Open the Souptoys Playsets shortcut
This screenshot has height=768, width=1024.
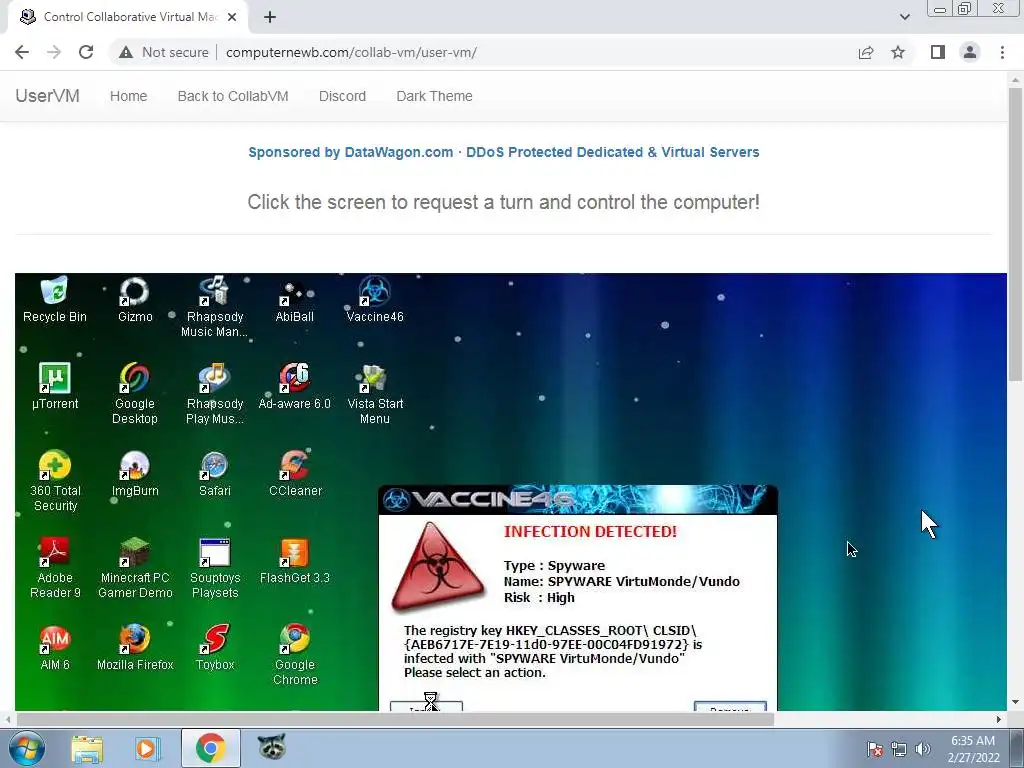pos(214,568)
